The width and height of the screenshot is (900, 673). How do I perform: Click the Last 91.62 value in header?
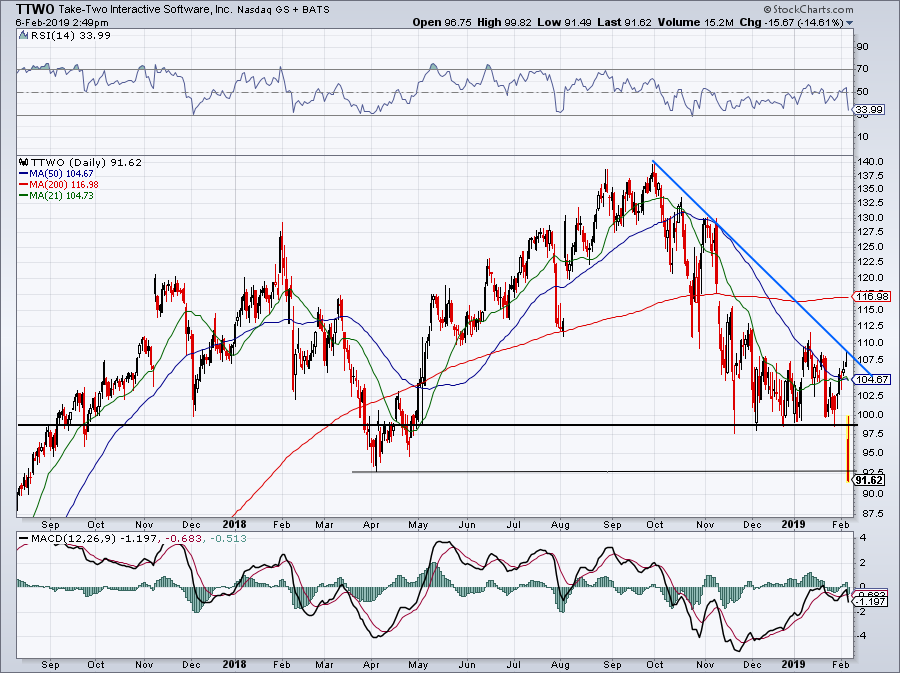pyautogui.click(x=624, y=23)
